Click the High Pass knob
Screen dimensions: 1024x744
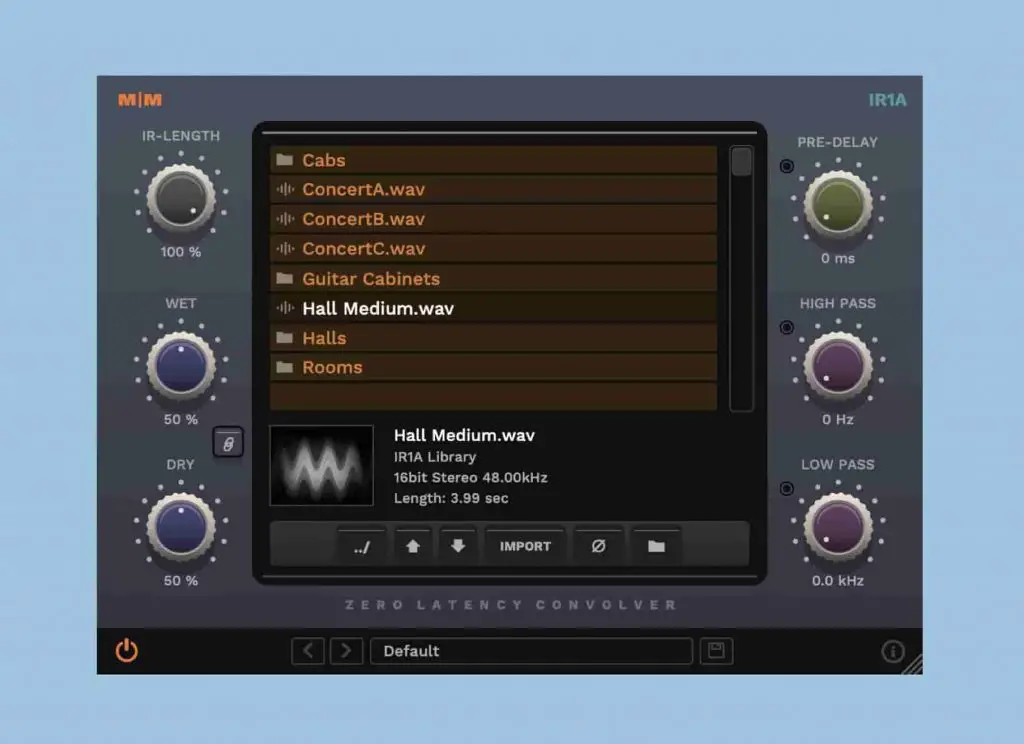click(x=838, y=365)
